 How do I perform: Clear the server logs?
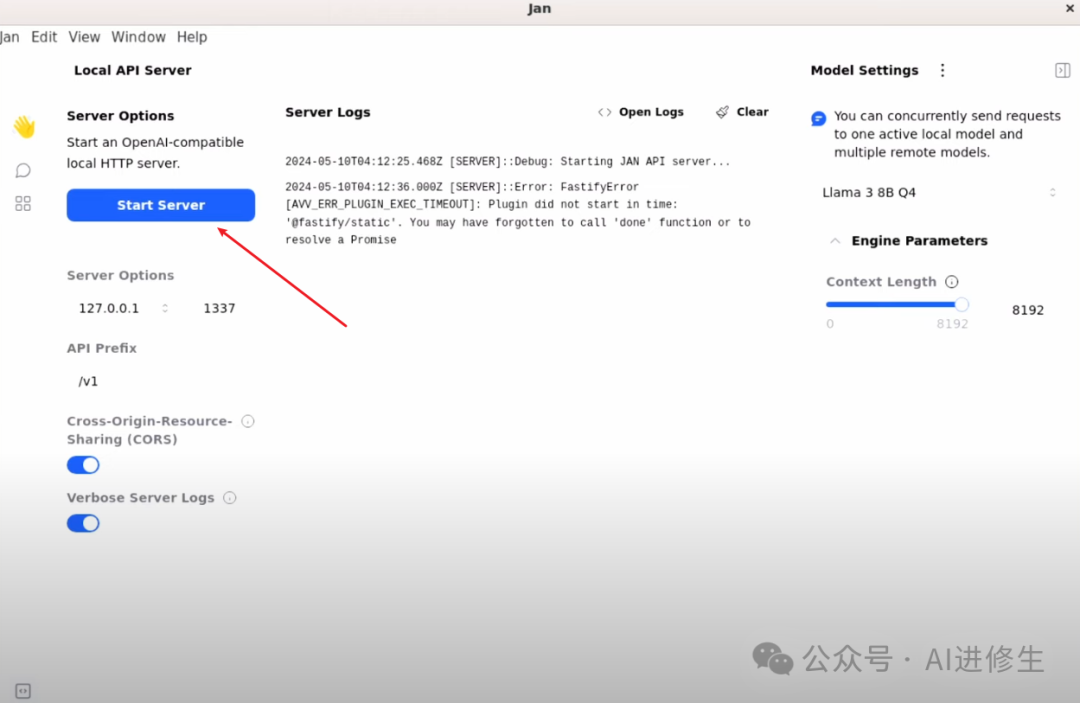point(742,112)
